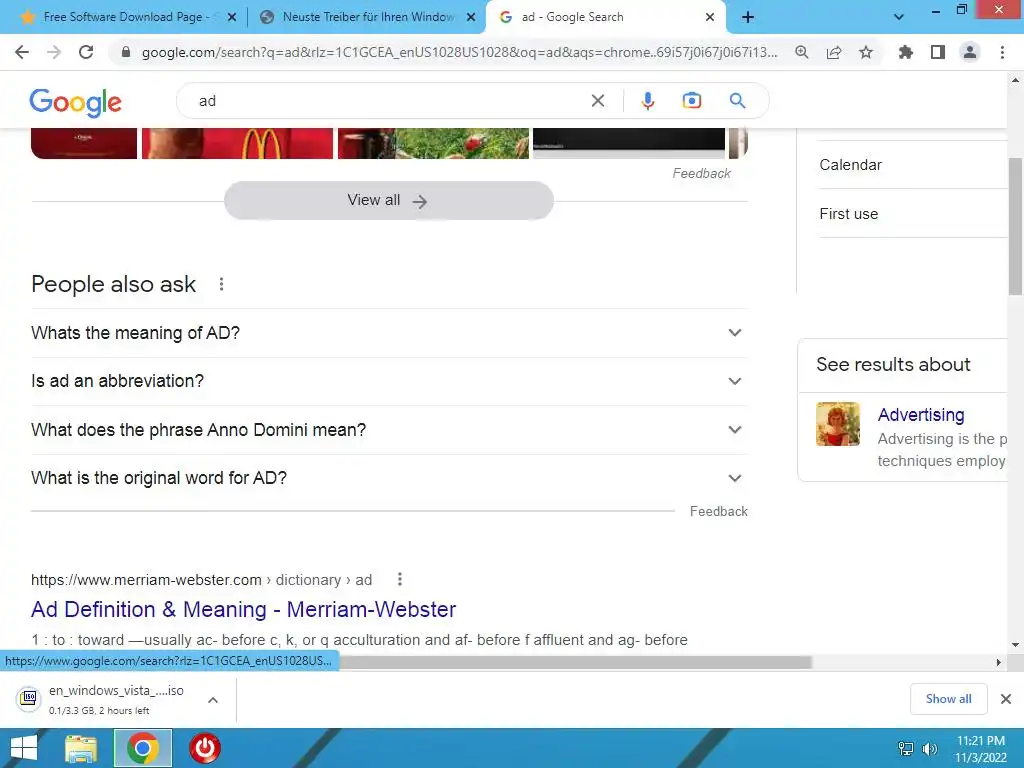The height and width of the screenshot is (768, 1024).
Task: Search by image with camera icon
Action: (692, 101)
